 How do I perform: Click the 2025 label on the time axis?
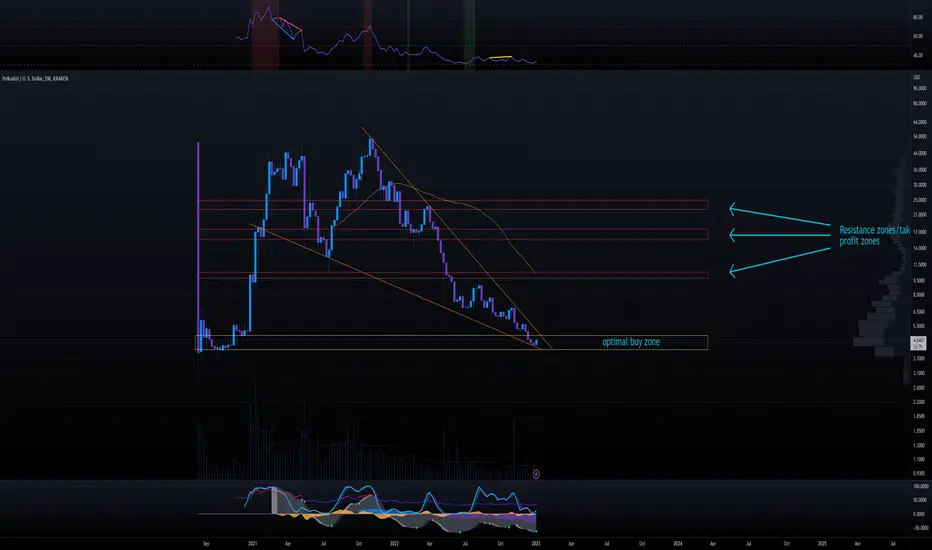822,543
